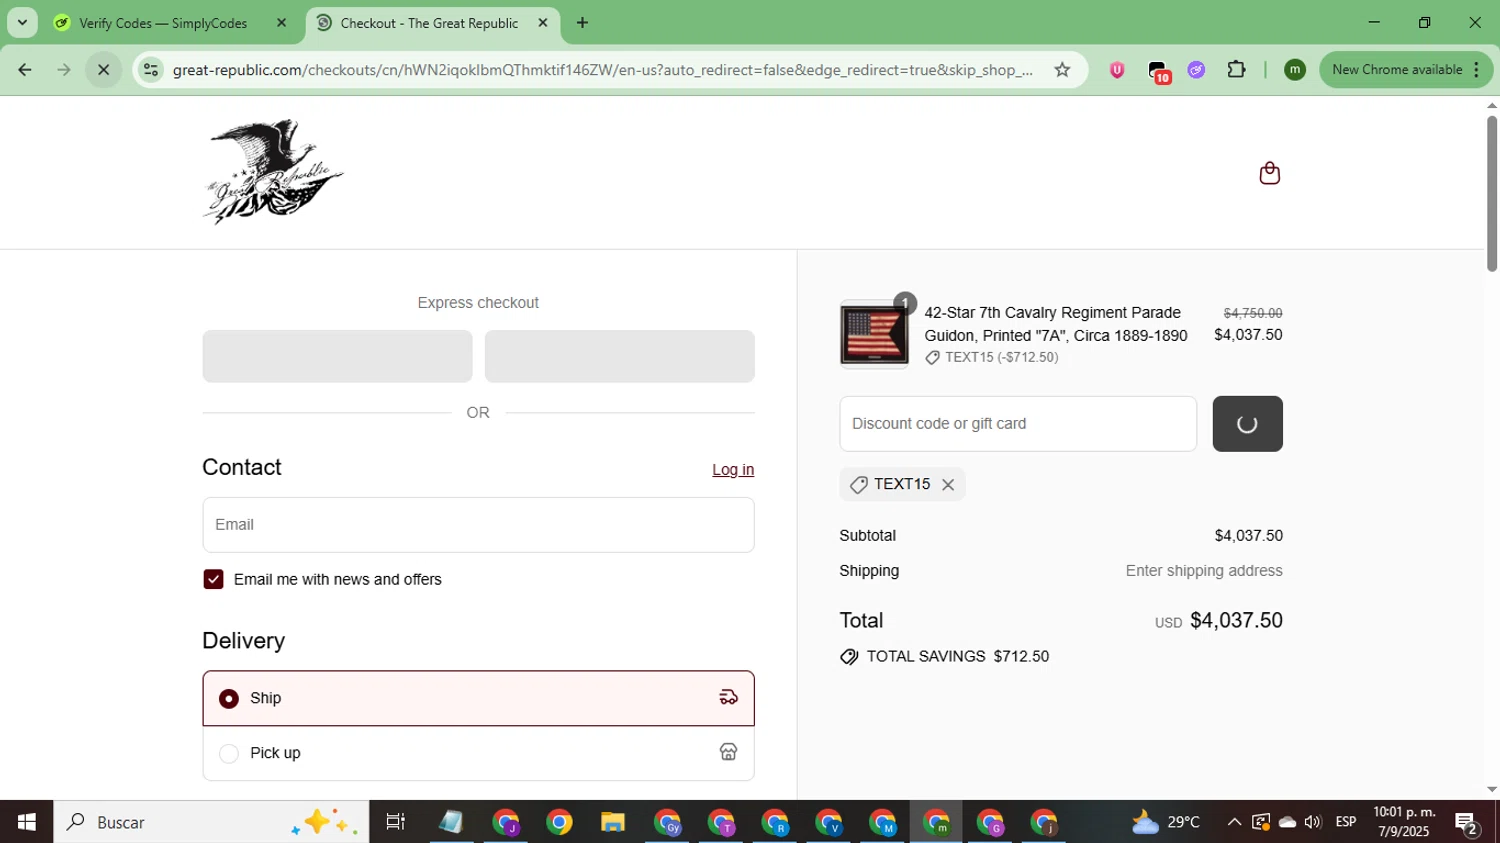Open the Windows Start menu
Viewport: 1500px width, 843px height.
(x=26, y=822)
